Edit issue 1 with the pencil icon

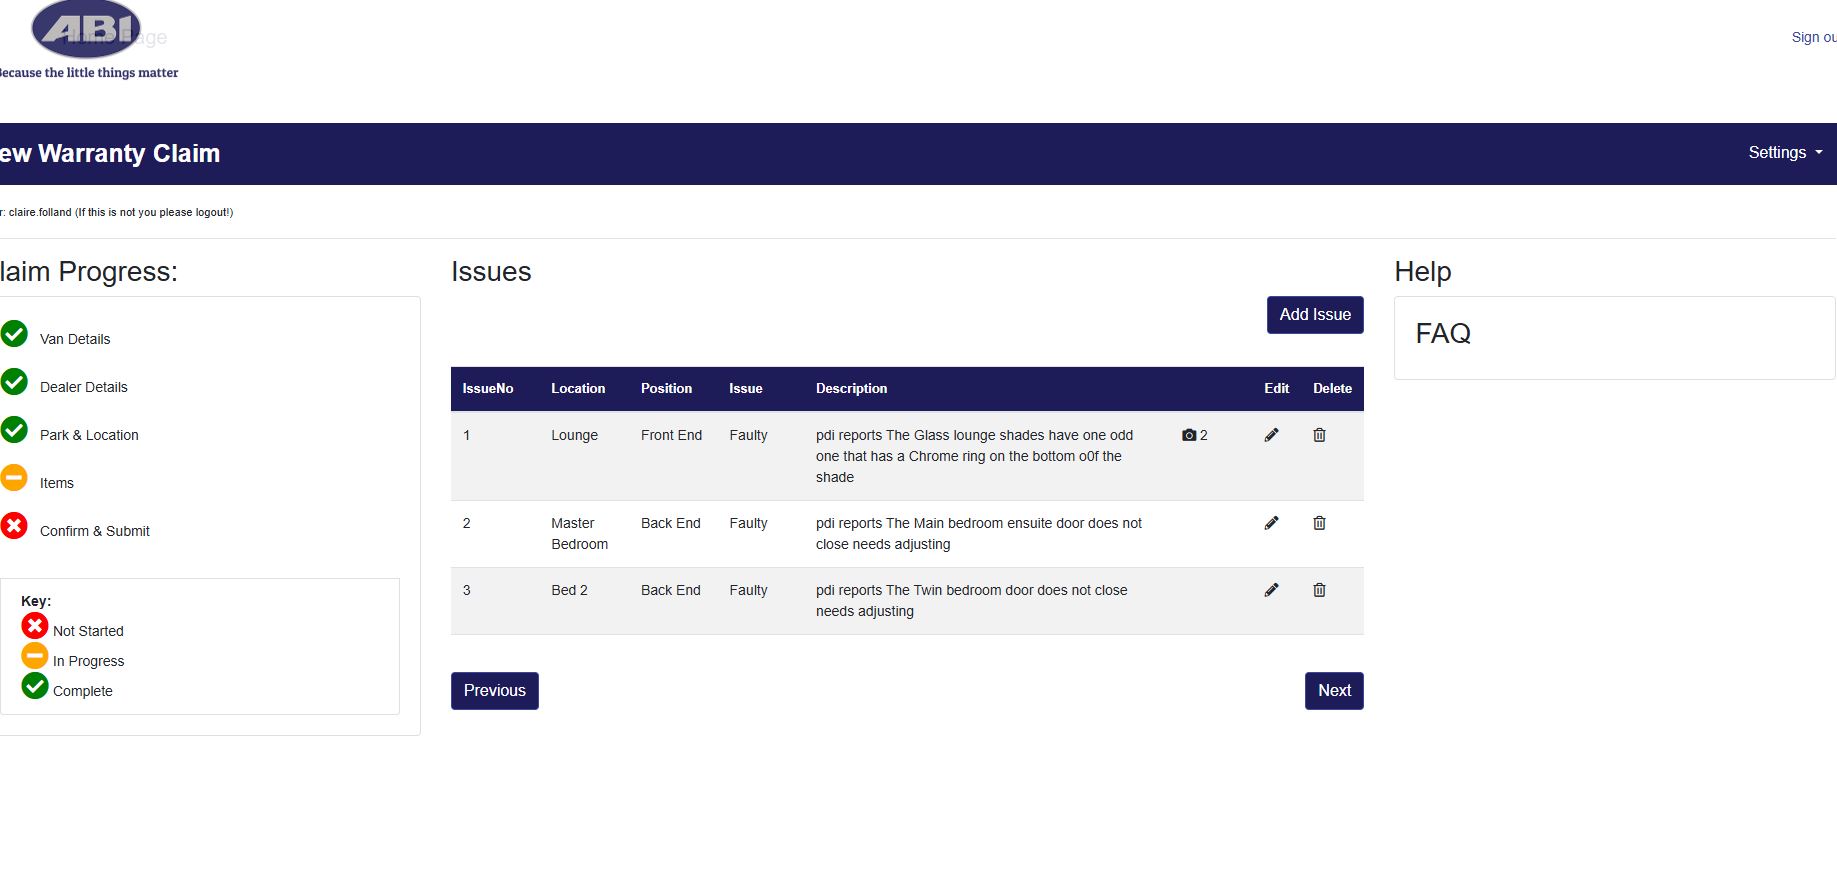(1271, 435)
